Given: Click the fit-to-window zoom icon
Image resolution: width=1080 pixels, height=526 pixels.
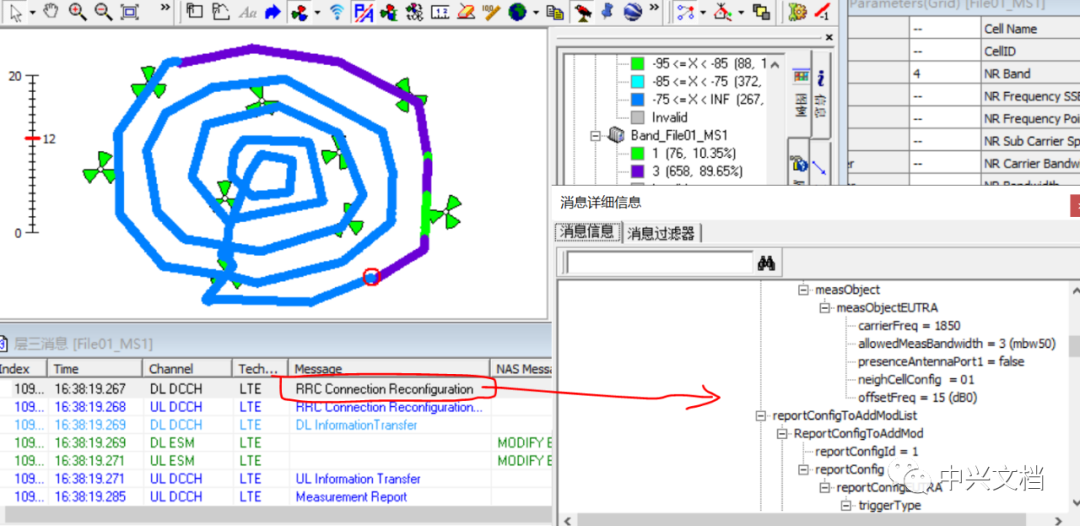Looking at the screenshot, I should 129,12.
